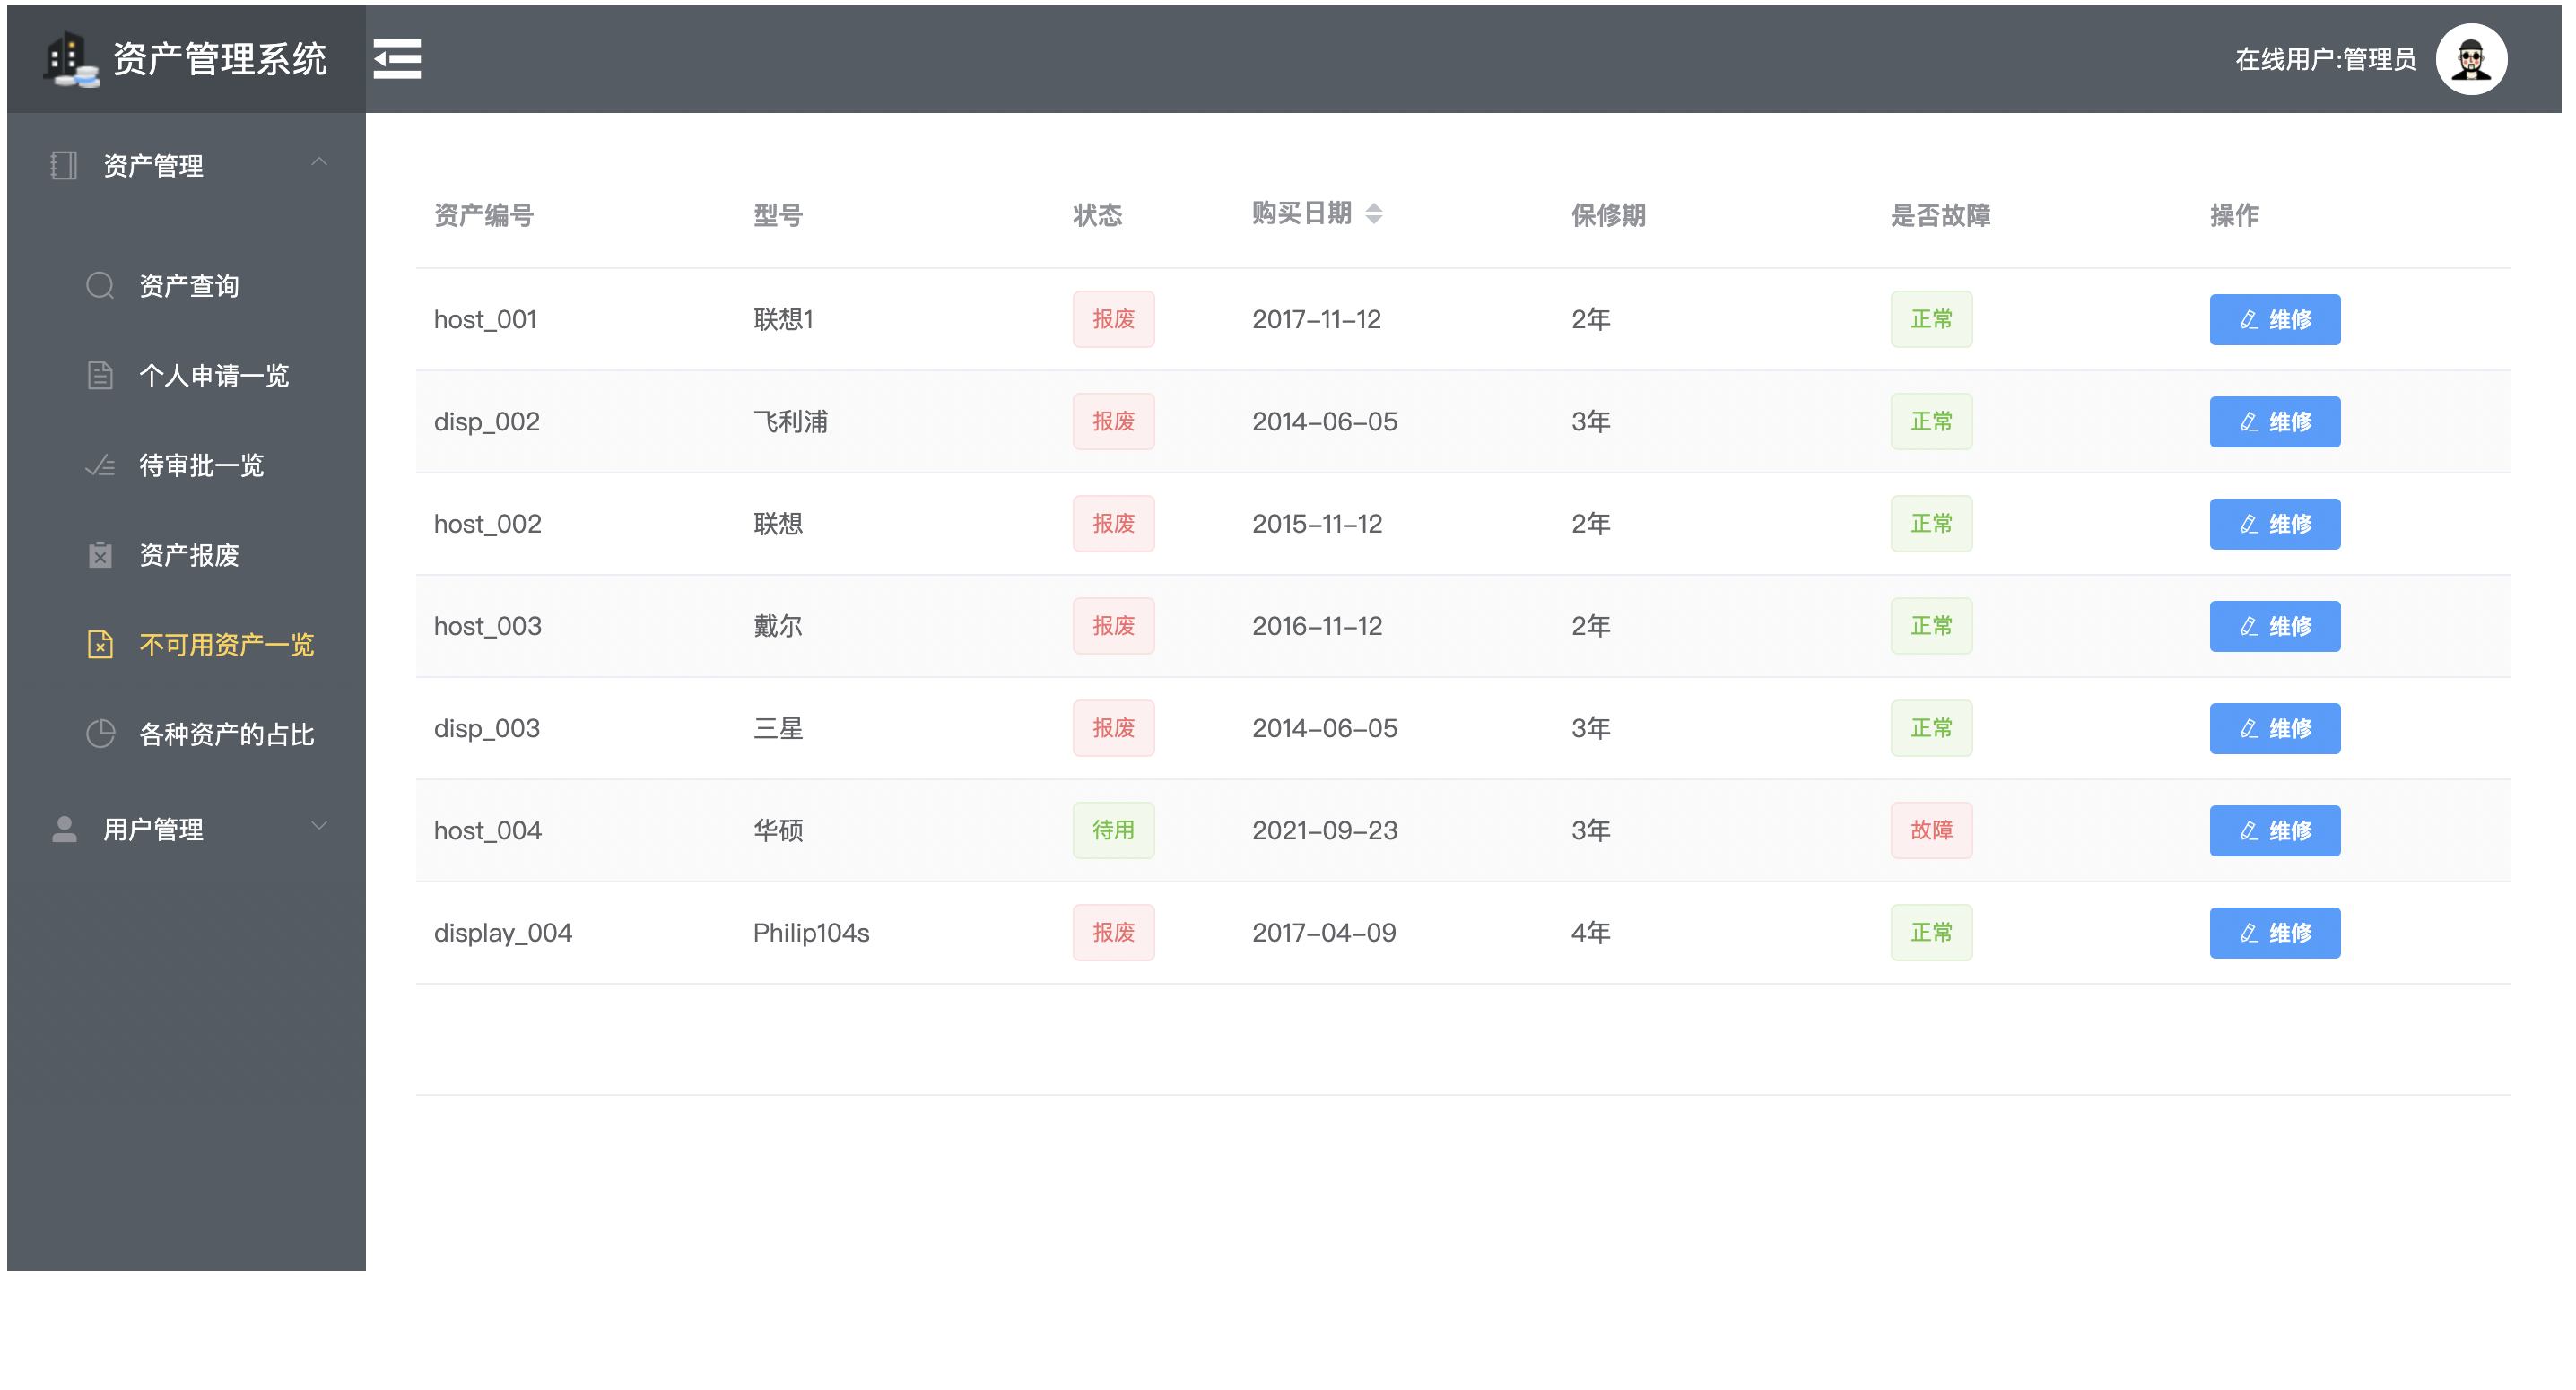The width and height of the screenshot is (2576, 1390).
Task: Click the 是否故障 column header
Action: click(1940, 215)
